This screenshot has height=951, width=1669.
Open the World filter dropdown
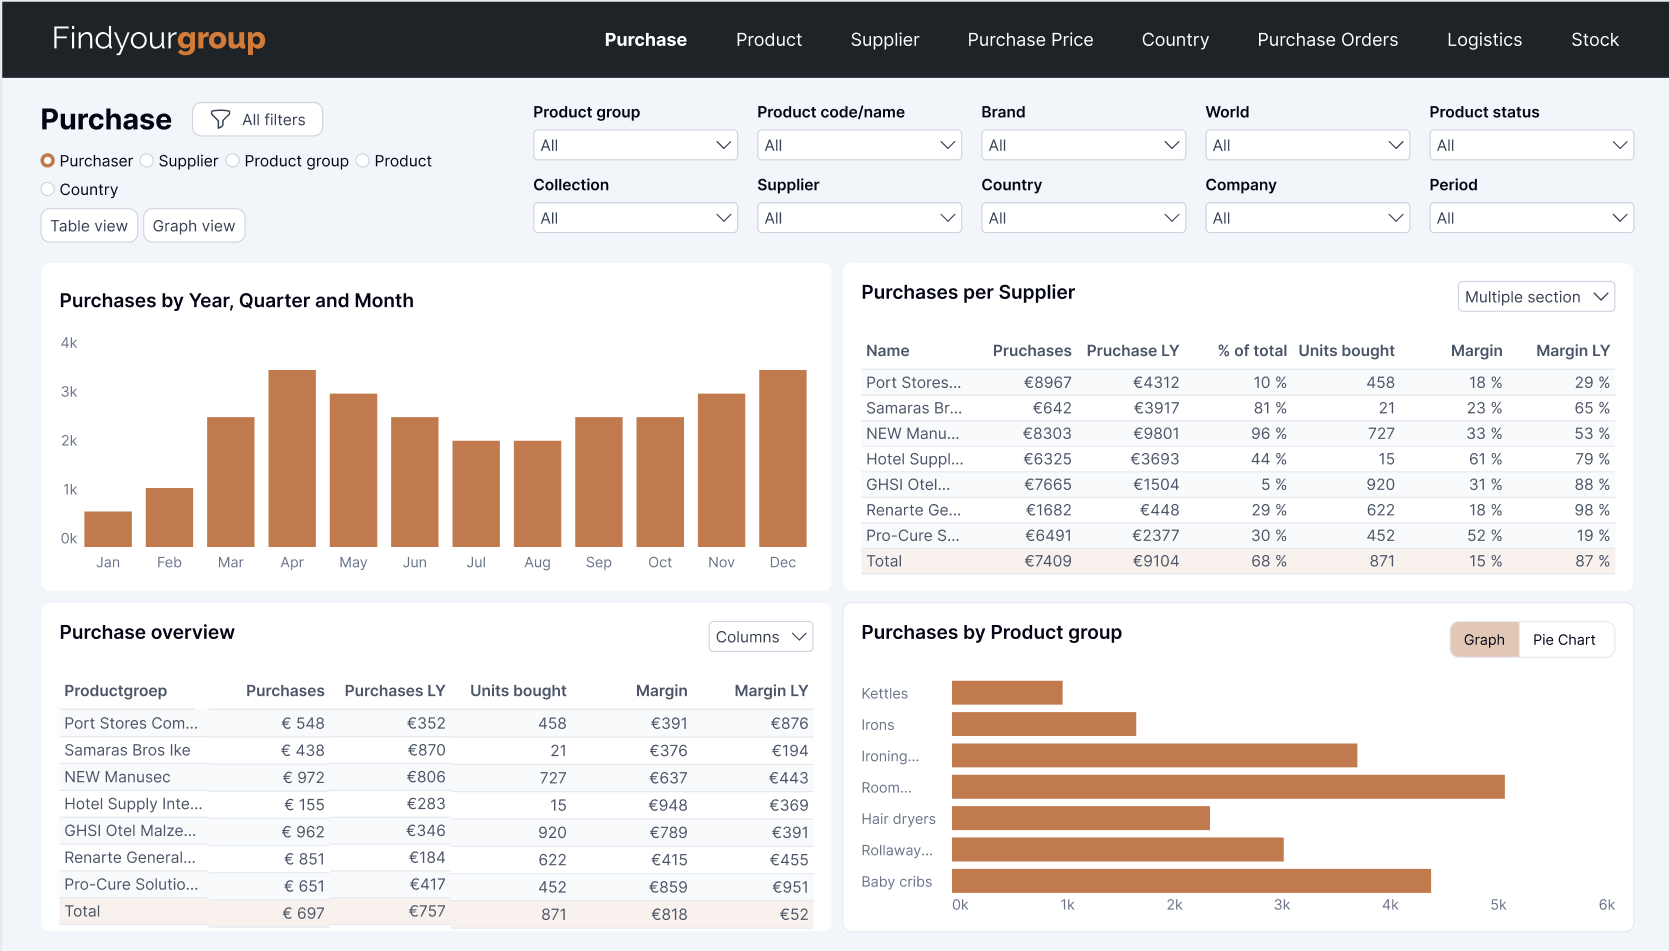(x=1308, y=145)
